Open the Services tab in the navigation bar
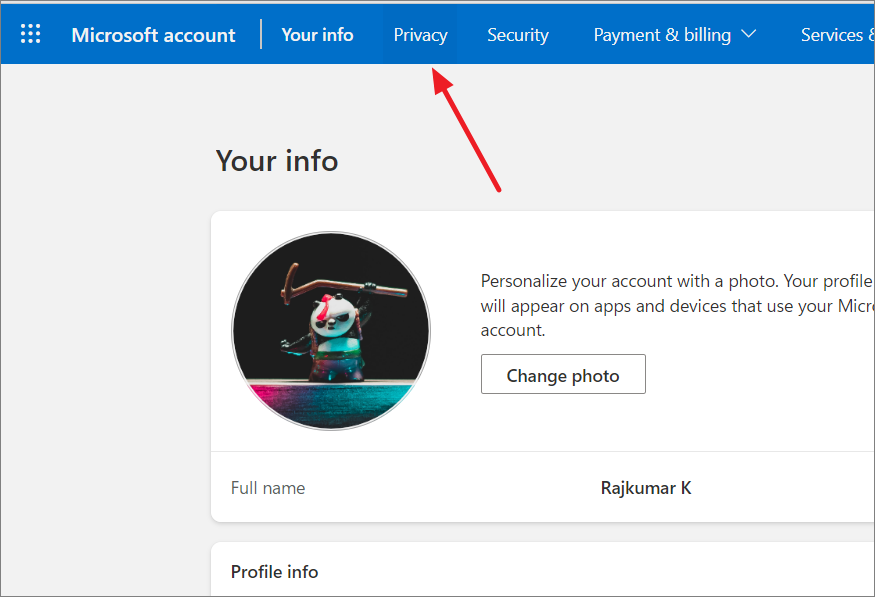The width and height of the screenshot is (875, 597). (838, 35)
